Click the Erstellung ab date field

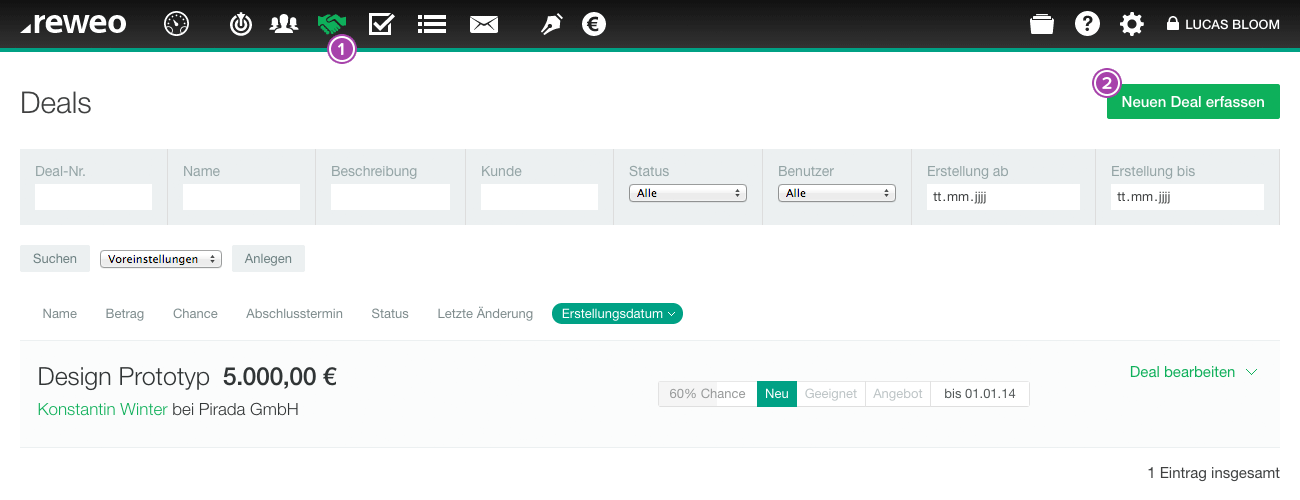coord(1003,197)
